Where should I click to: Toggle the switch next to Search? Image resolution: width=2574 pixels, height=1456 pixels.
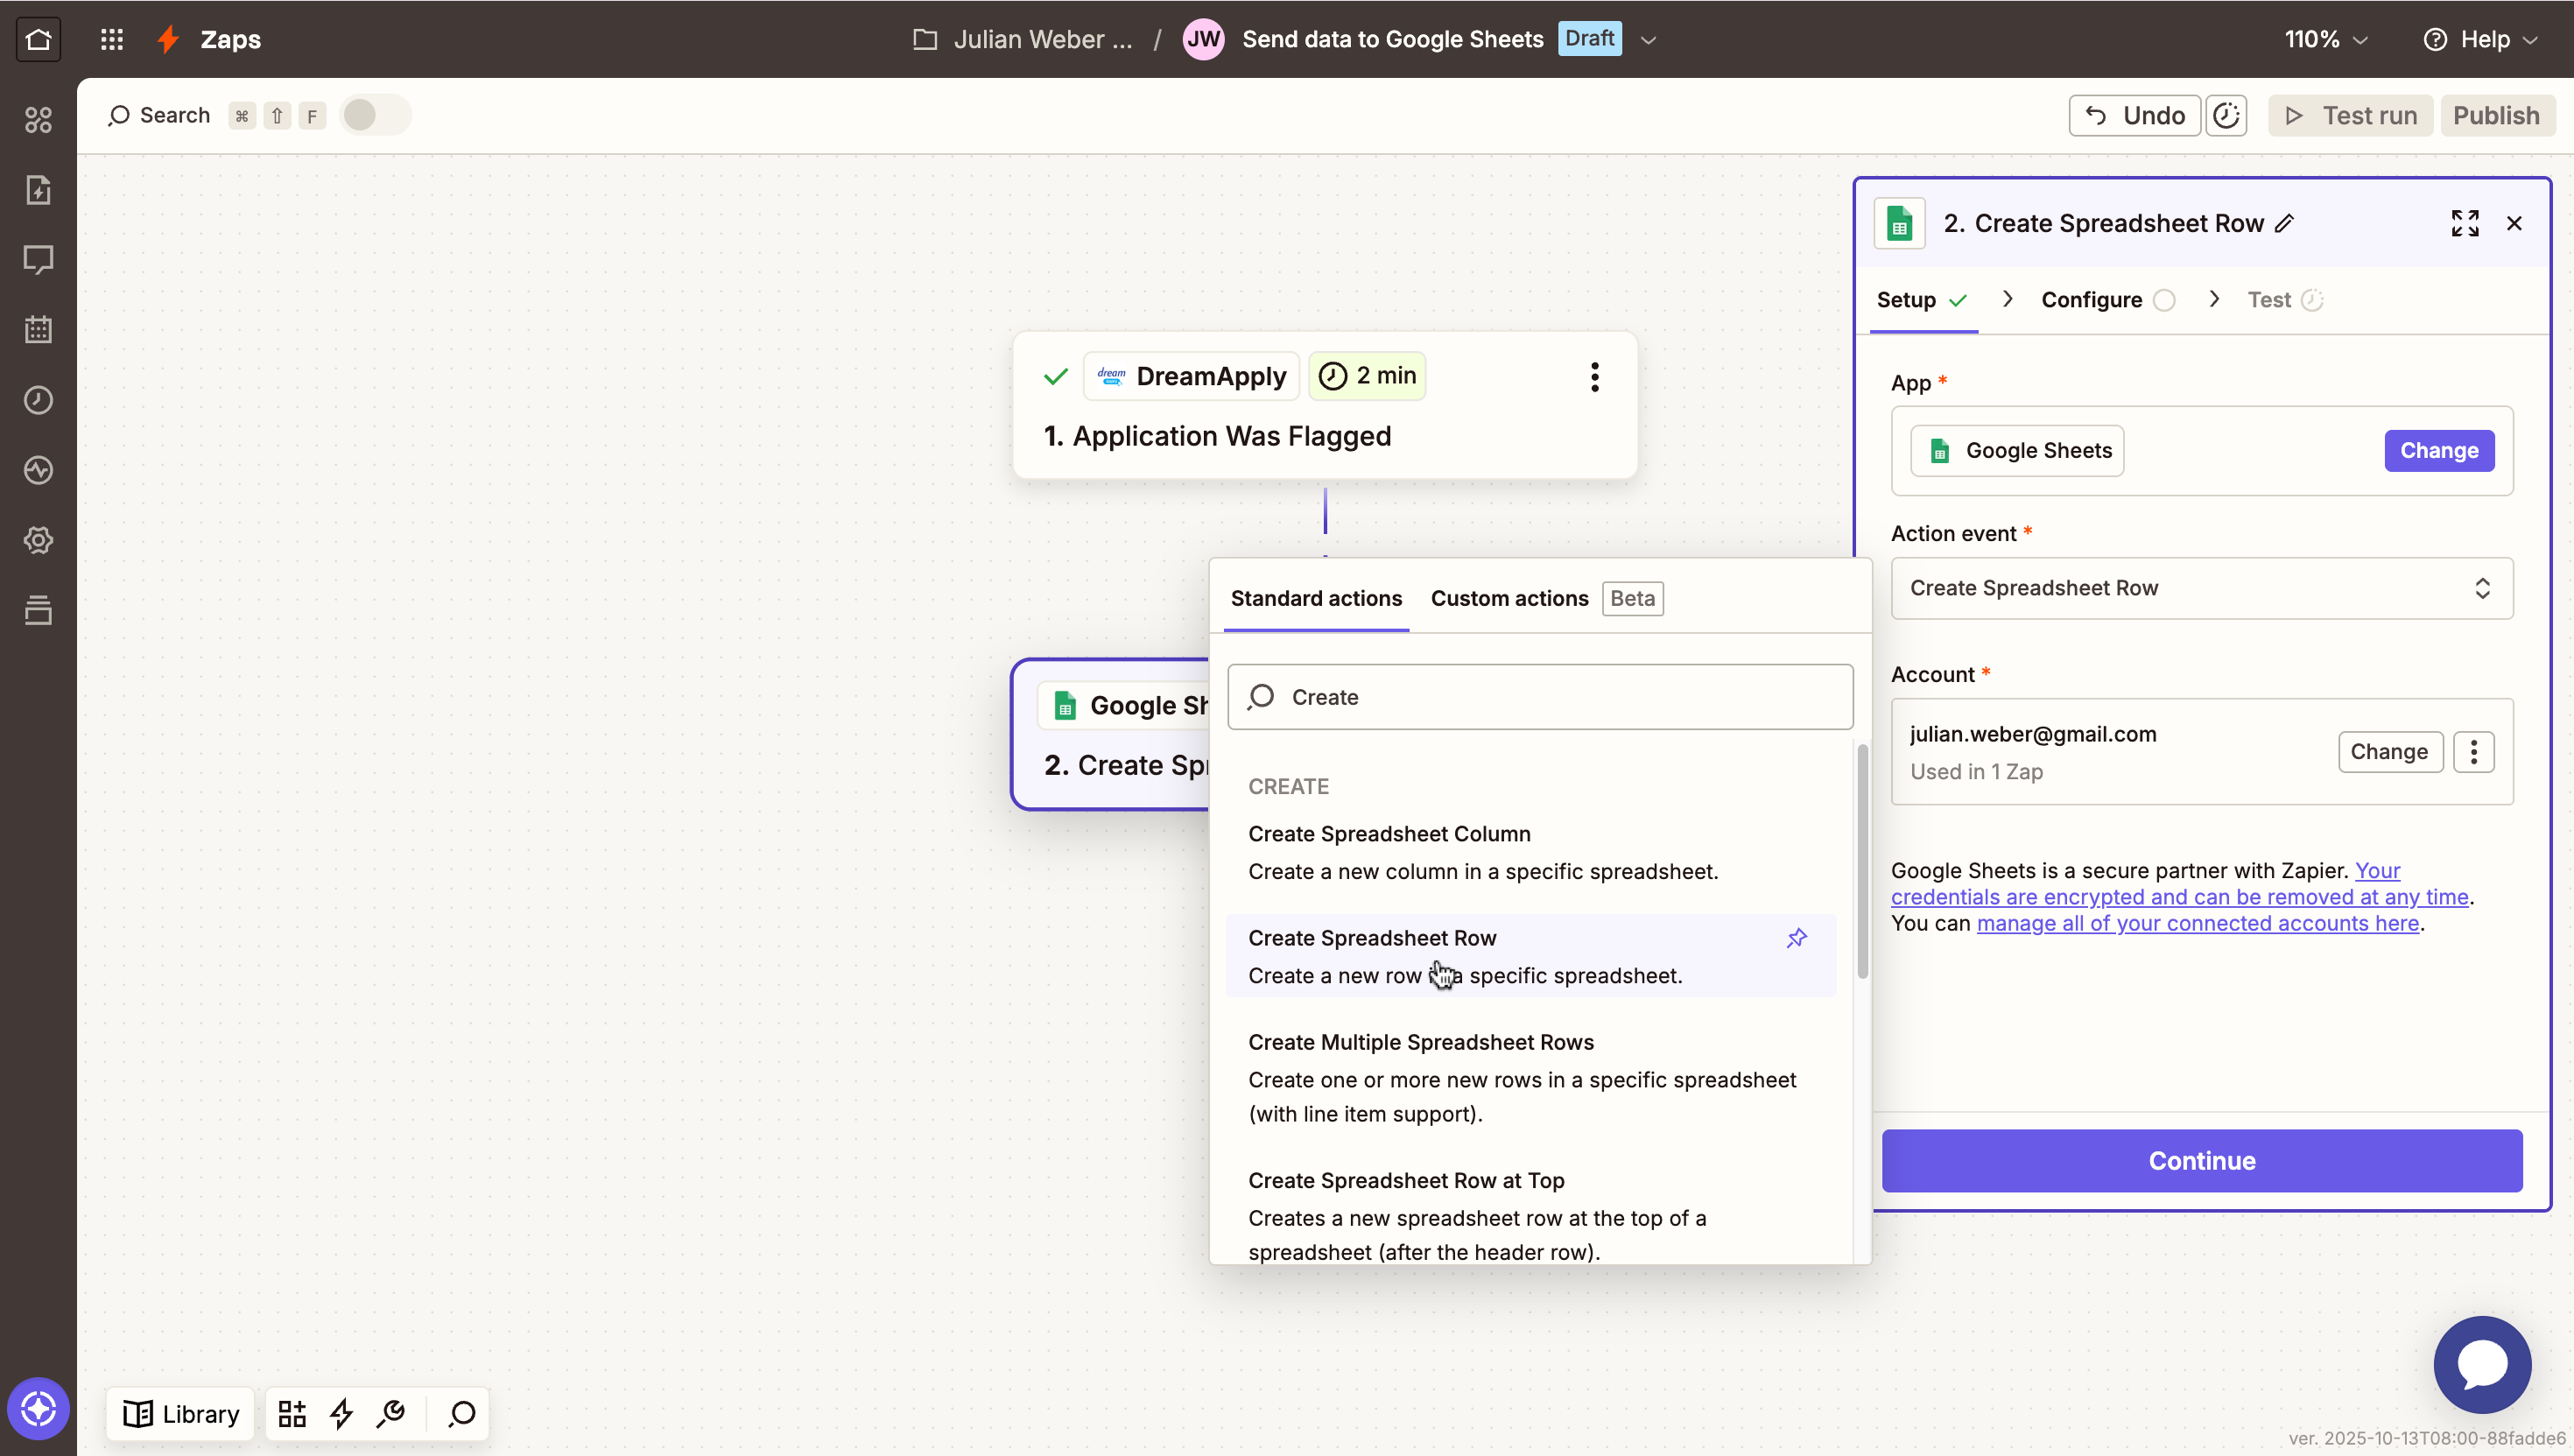pos(375,115)
